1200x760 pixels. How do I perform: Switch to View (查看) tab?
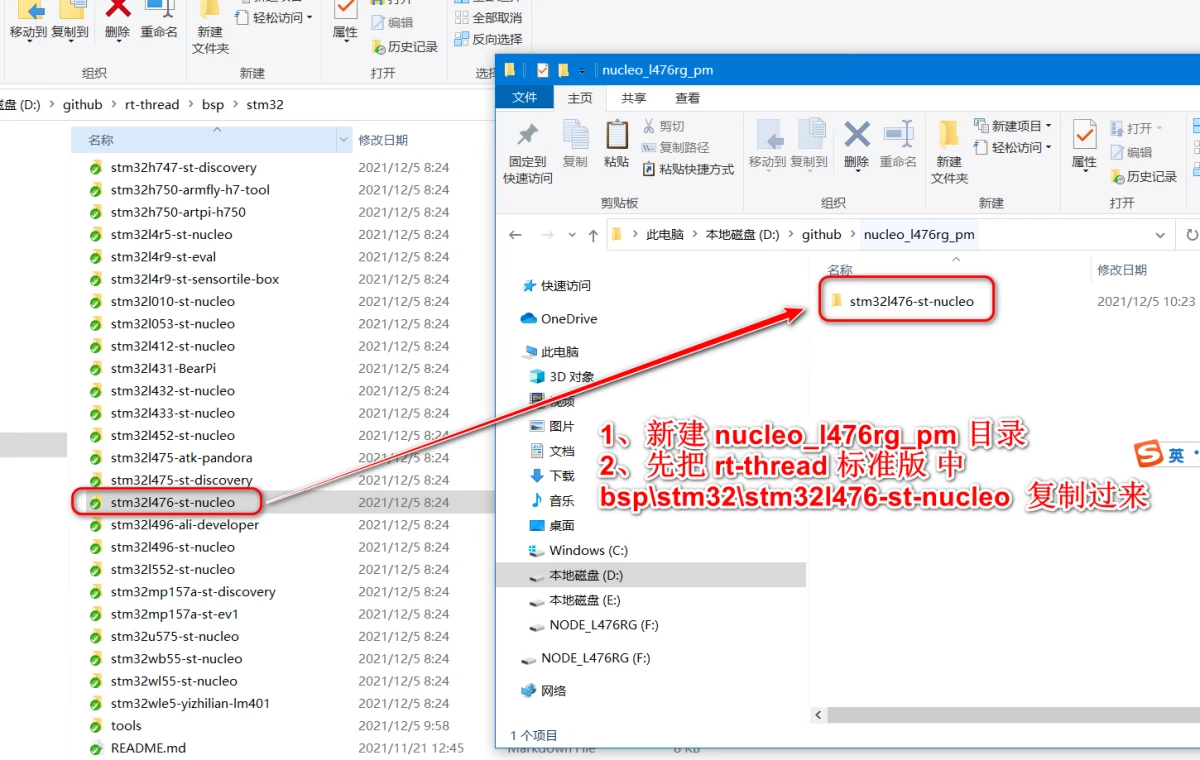point(688,98)
